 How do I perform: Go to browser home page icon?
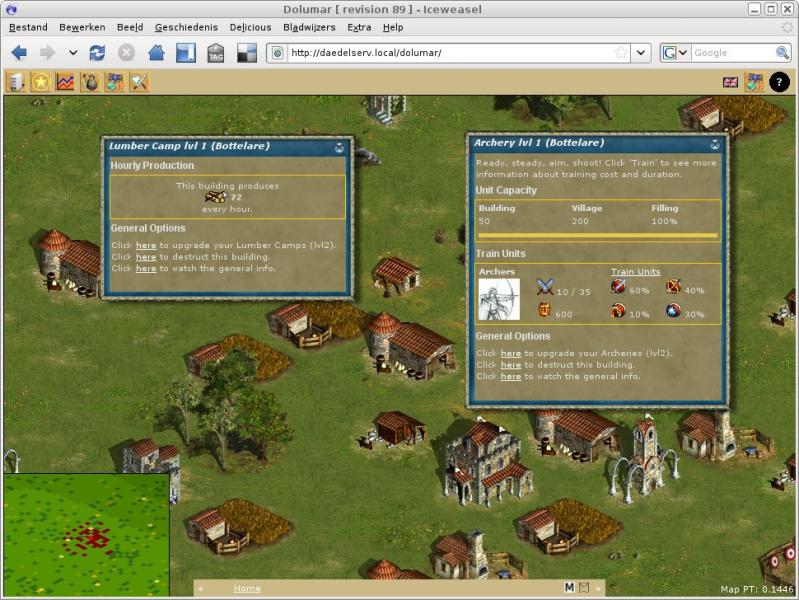click(x=156, y=53)
